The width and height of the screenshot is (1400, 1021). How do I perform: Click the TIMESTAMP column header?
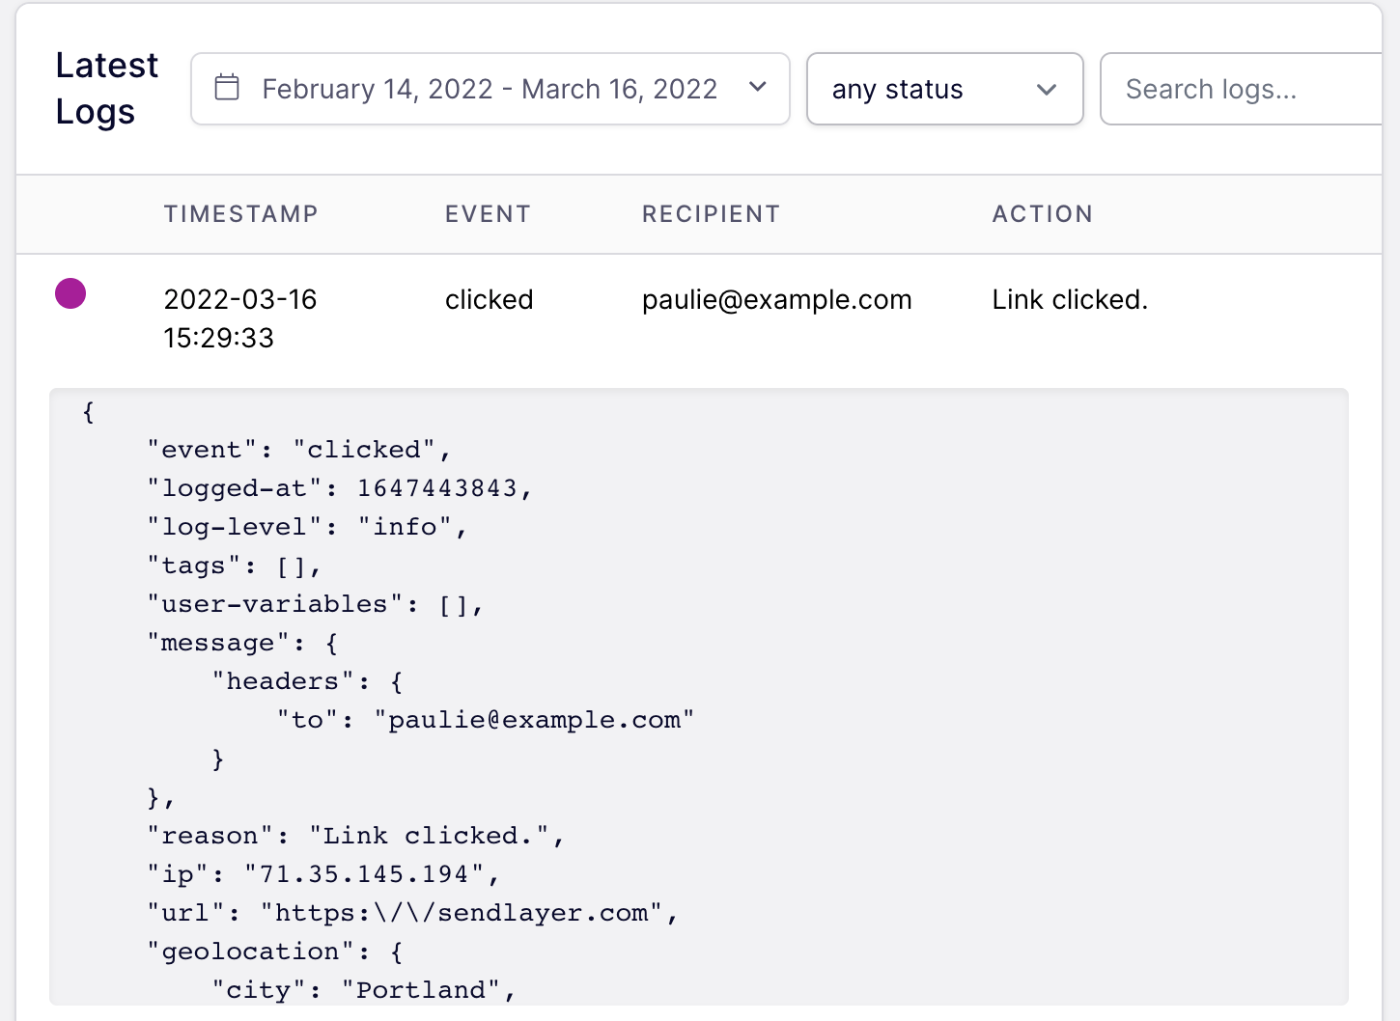coord(241,214)
